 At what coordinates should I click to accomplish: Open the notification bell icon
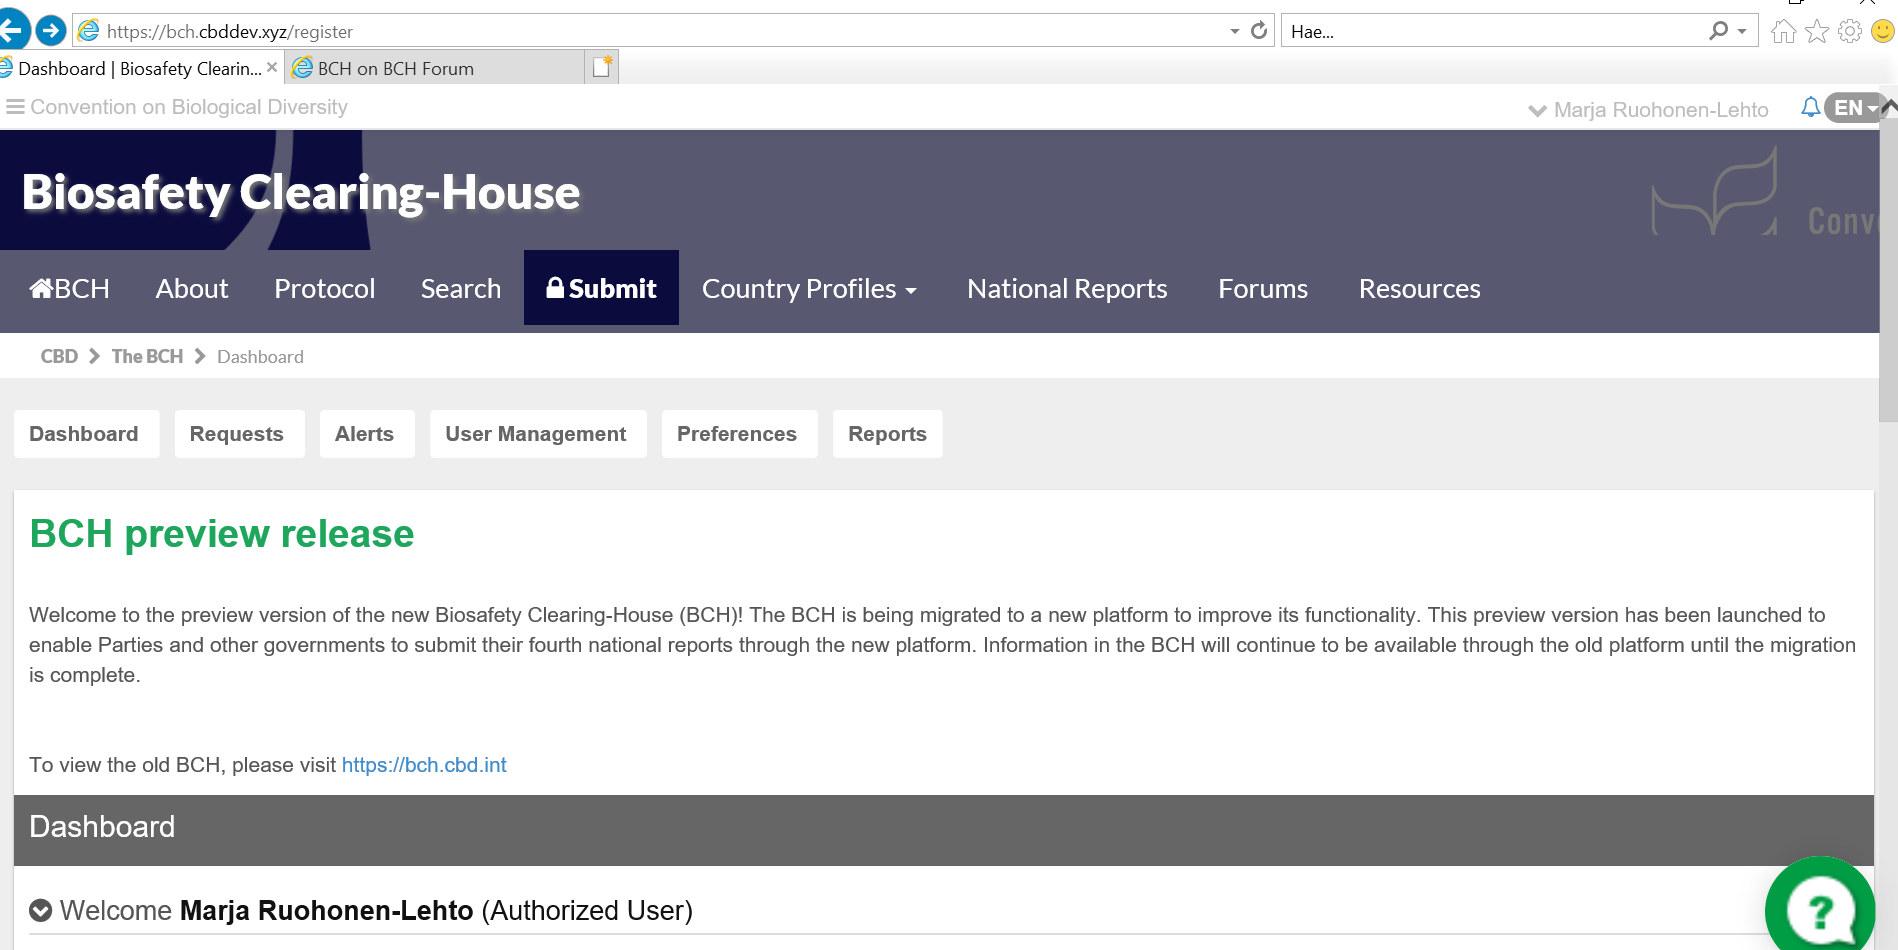[x=1810, y=107]
